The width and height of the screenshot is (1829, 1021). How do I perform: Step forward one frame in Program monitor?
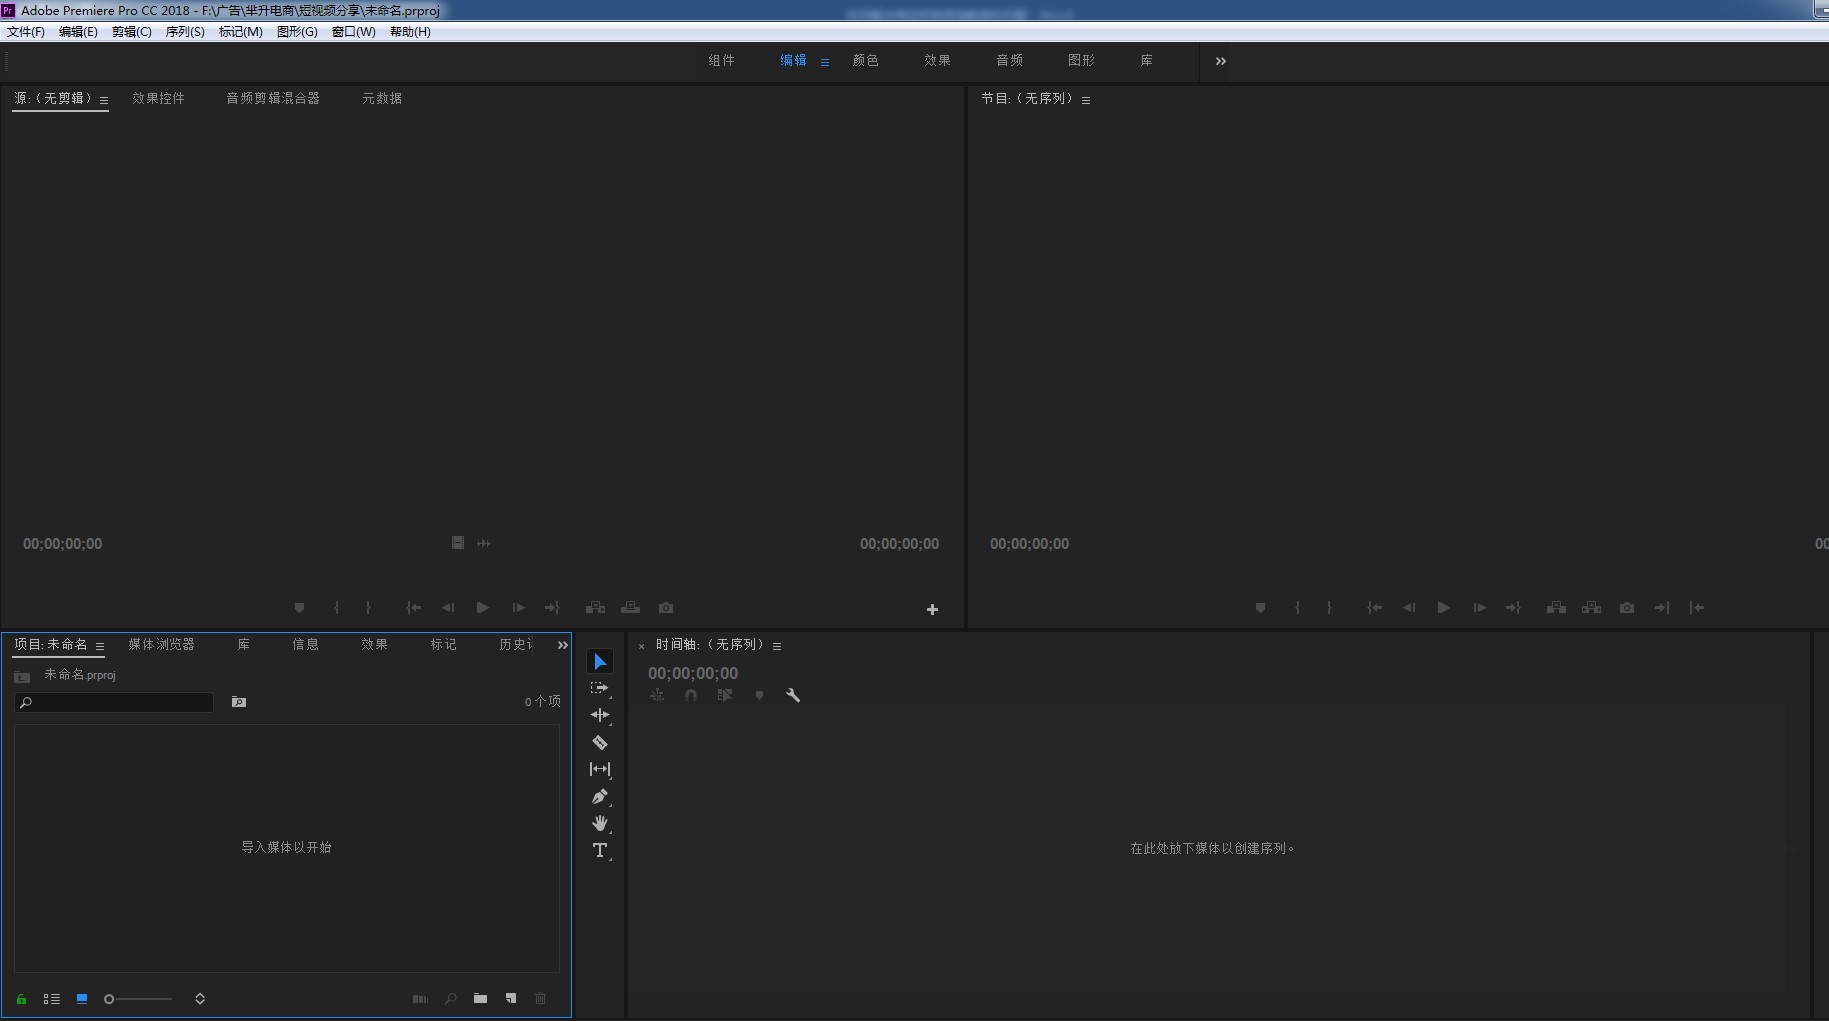coord(1479,608)
